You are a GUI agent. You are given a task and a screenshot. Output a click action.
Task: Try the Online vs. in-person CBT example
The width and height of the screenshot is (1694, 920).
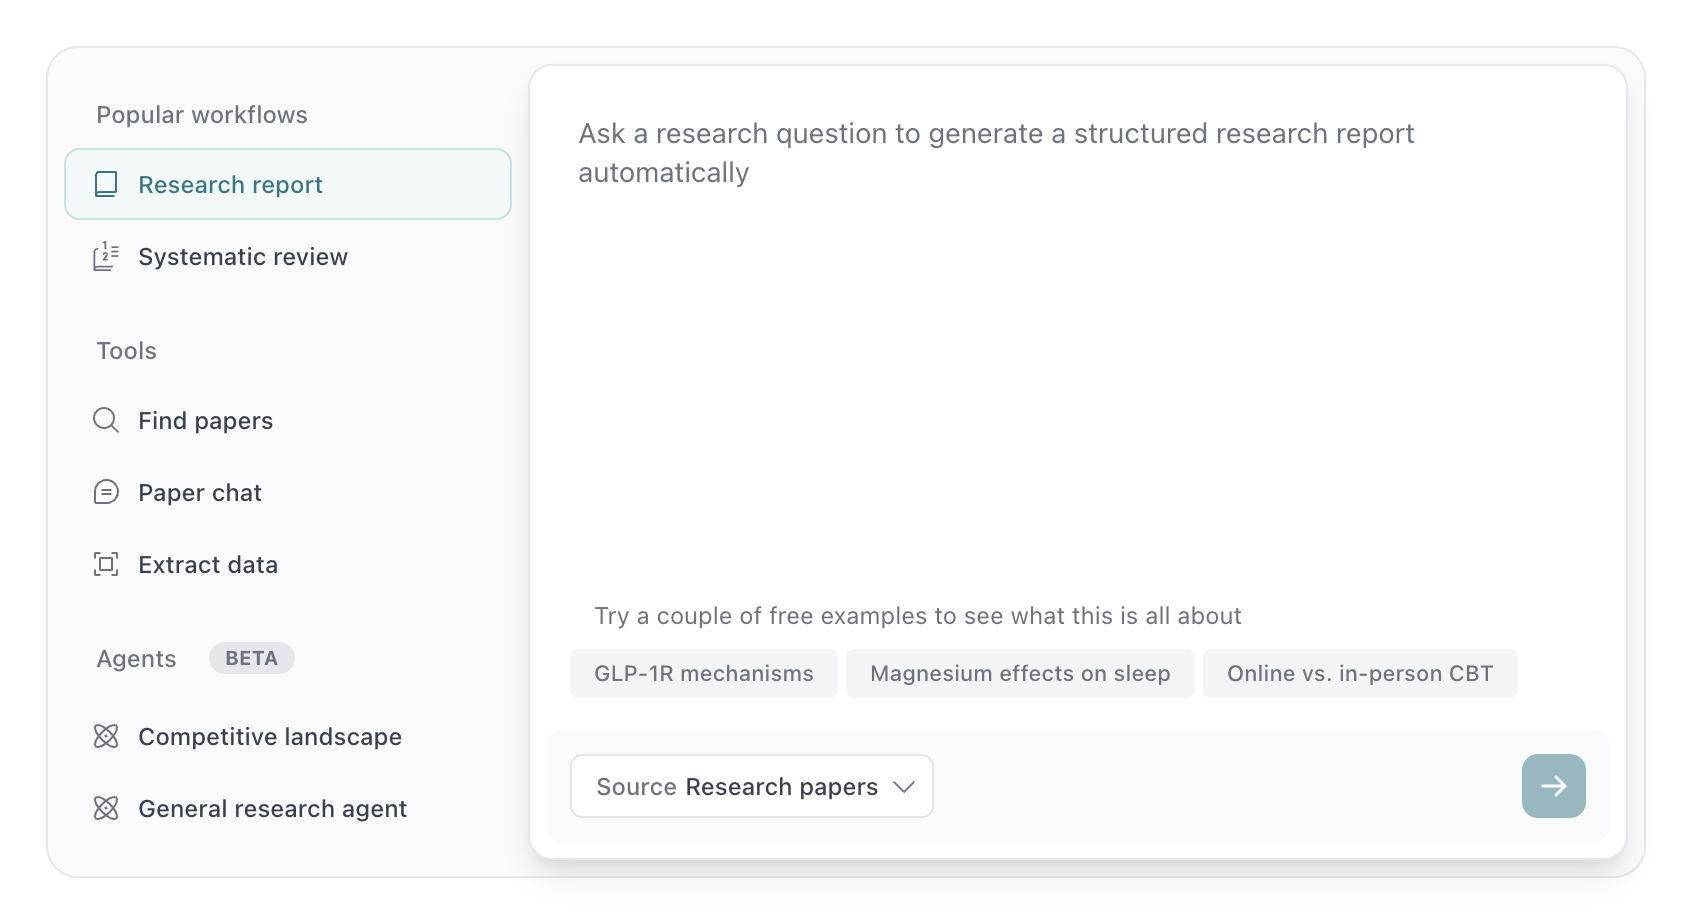(1360, 674)
